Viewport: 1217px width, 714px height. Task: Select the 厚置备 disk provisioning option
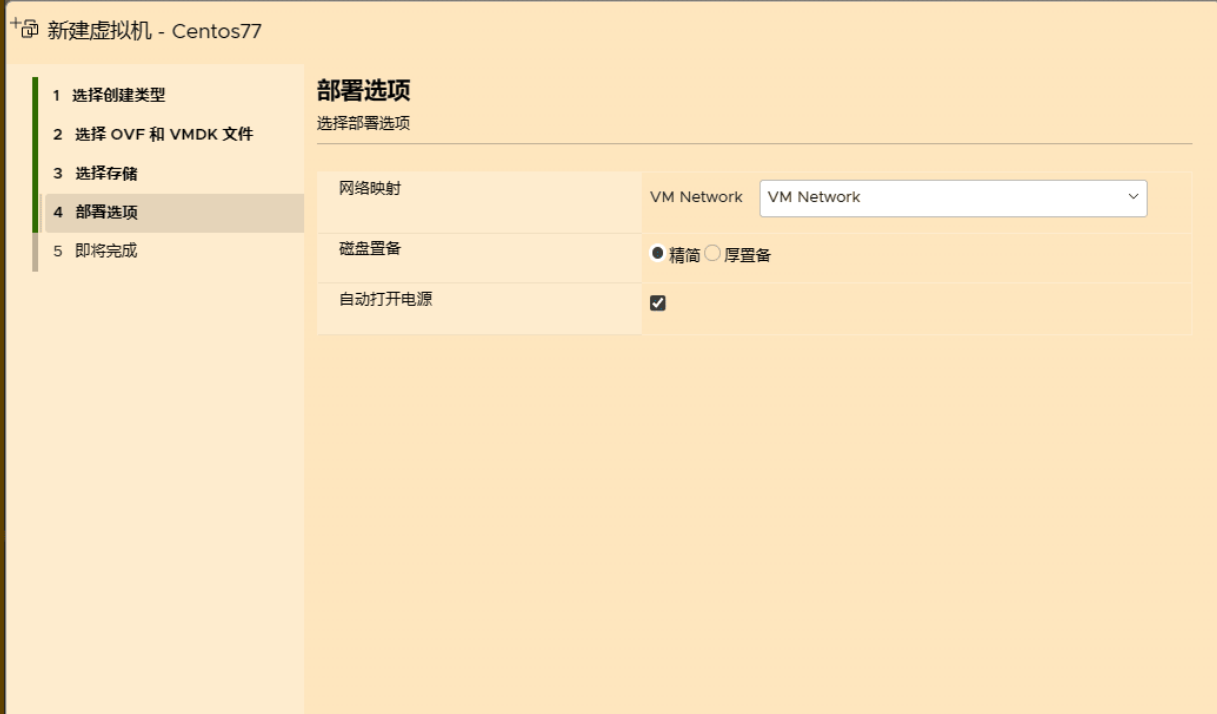click(711, 254)
